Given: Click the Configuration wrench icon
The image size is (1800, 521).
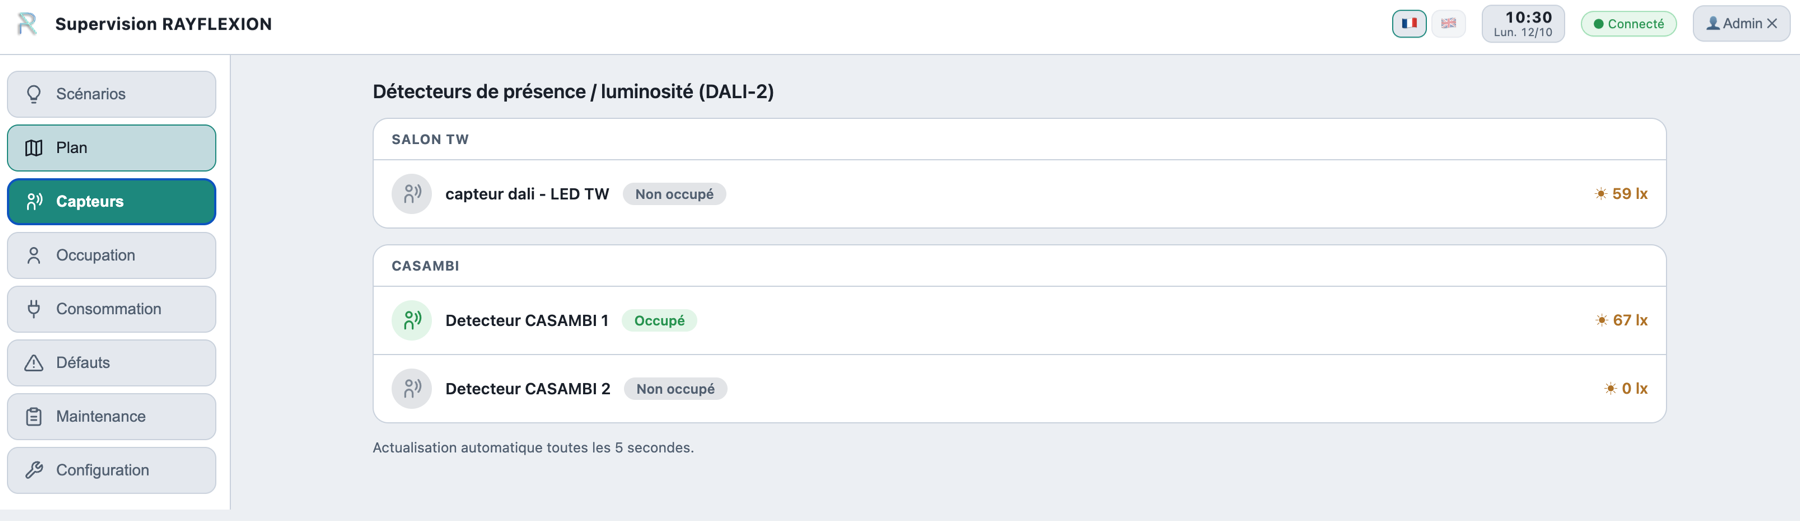Looking at the screenshot, I should tap(34, 470).
